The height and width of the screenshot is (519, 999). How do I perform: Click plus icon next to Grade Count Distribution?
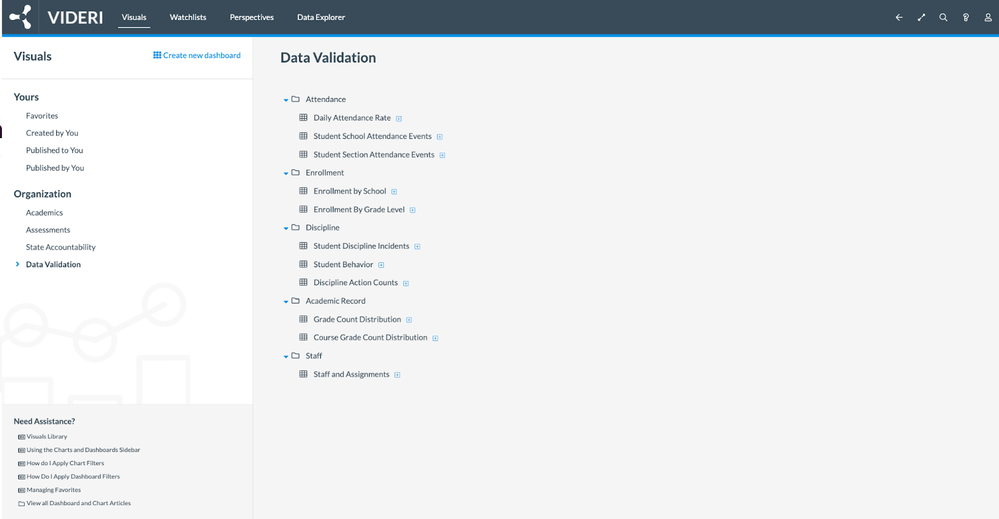click(409, 320)
